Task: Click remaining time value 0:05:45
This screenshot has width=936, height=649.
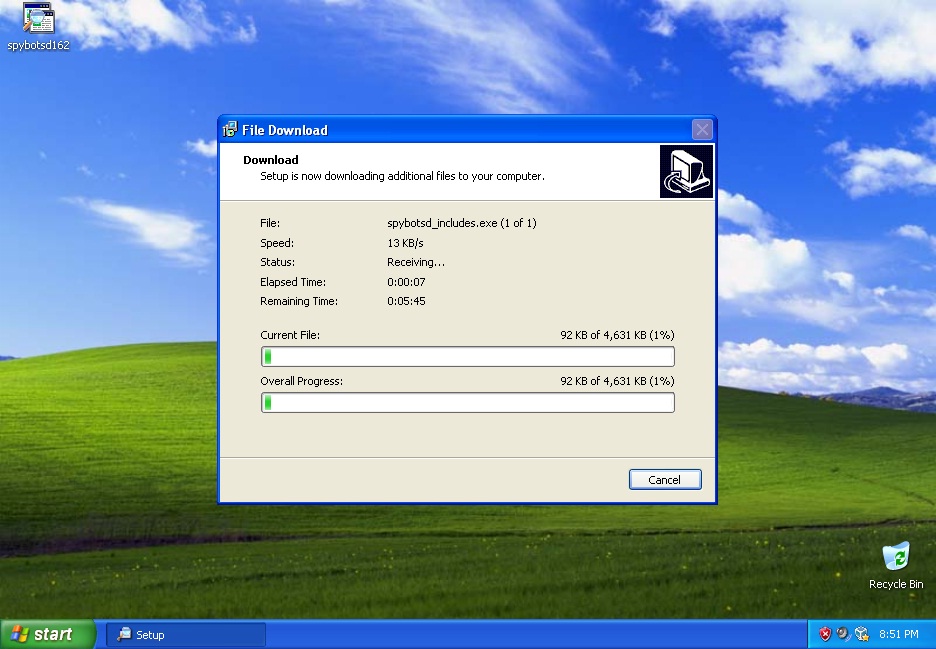Action: (406, 301)
